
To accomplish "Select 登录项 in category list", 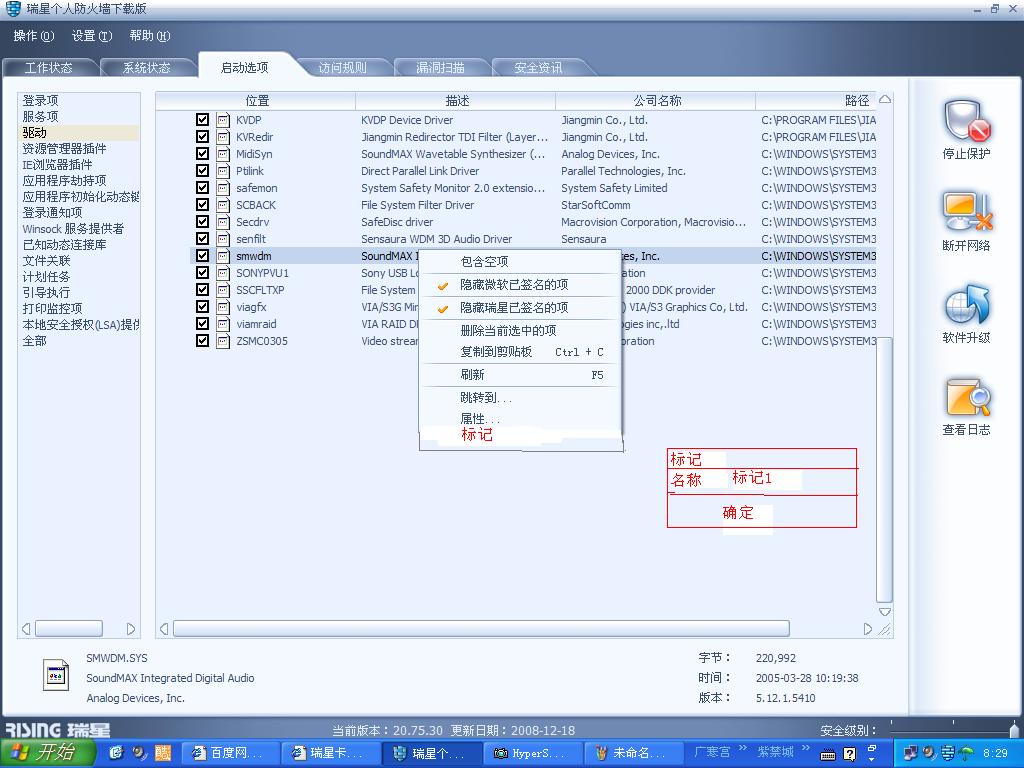I will (40, 101).
